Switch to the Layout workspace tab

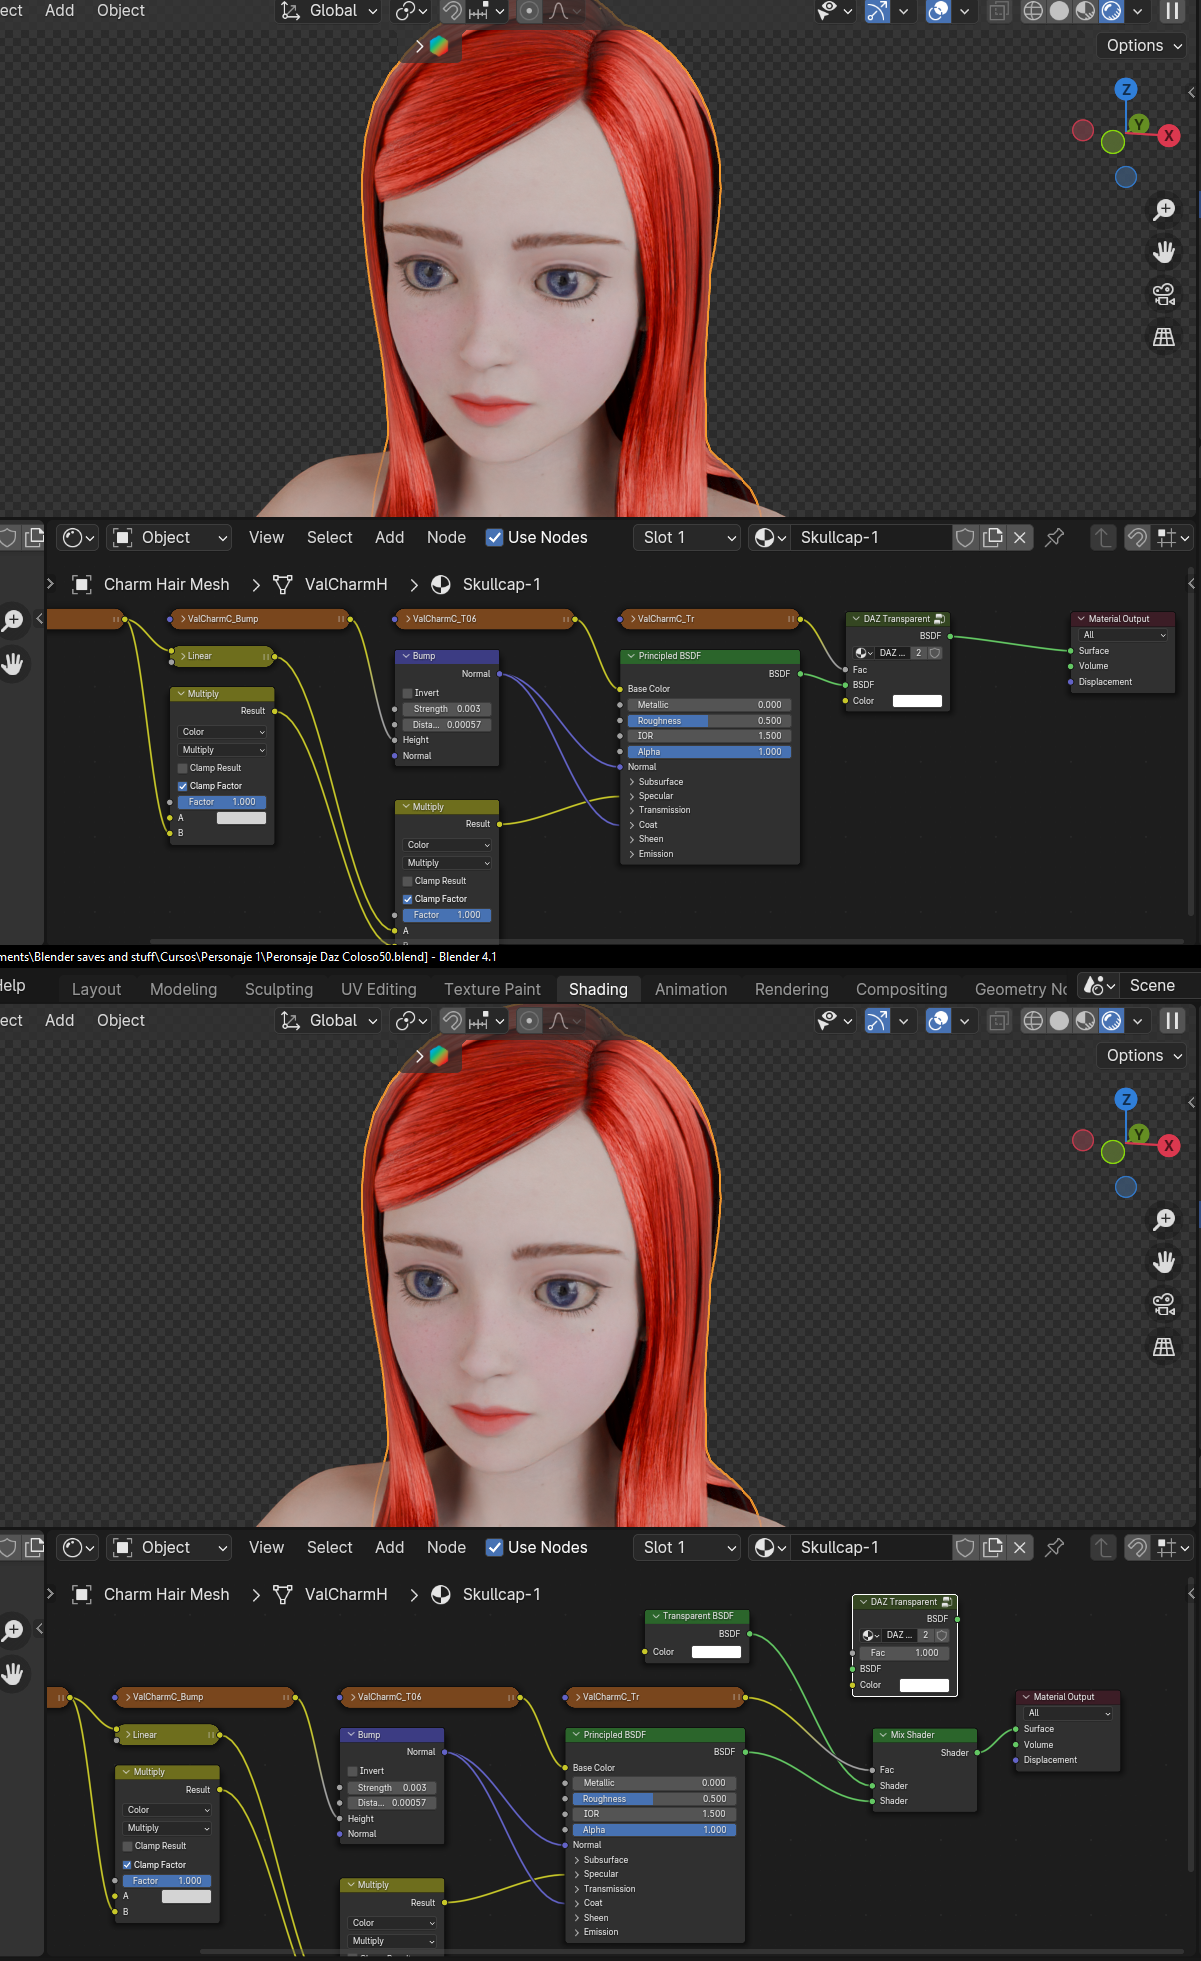(x=96, y=989)
